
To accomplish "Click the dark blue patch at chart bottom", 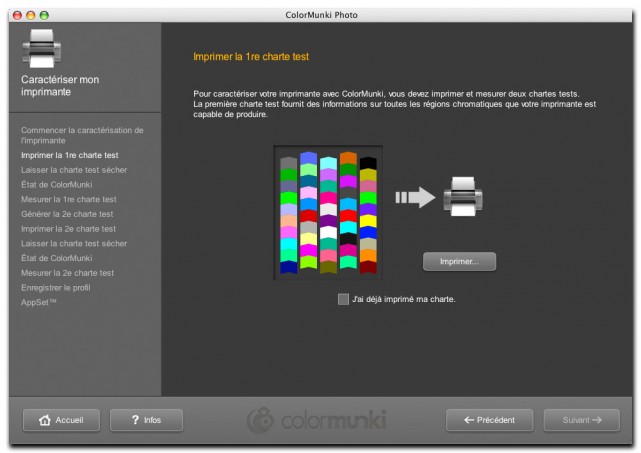I will click(288, 267).
